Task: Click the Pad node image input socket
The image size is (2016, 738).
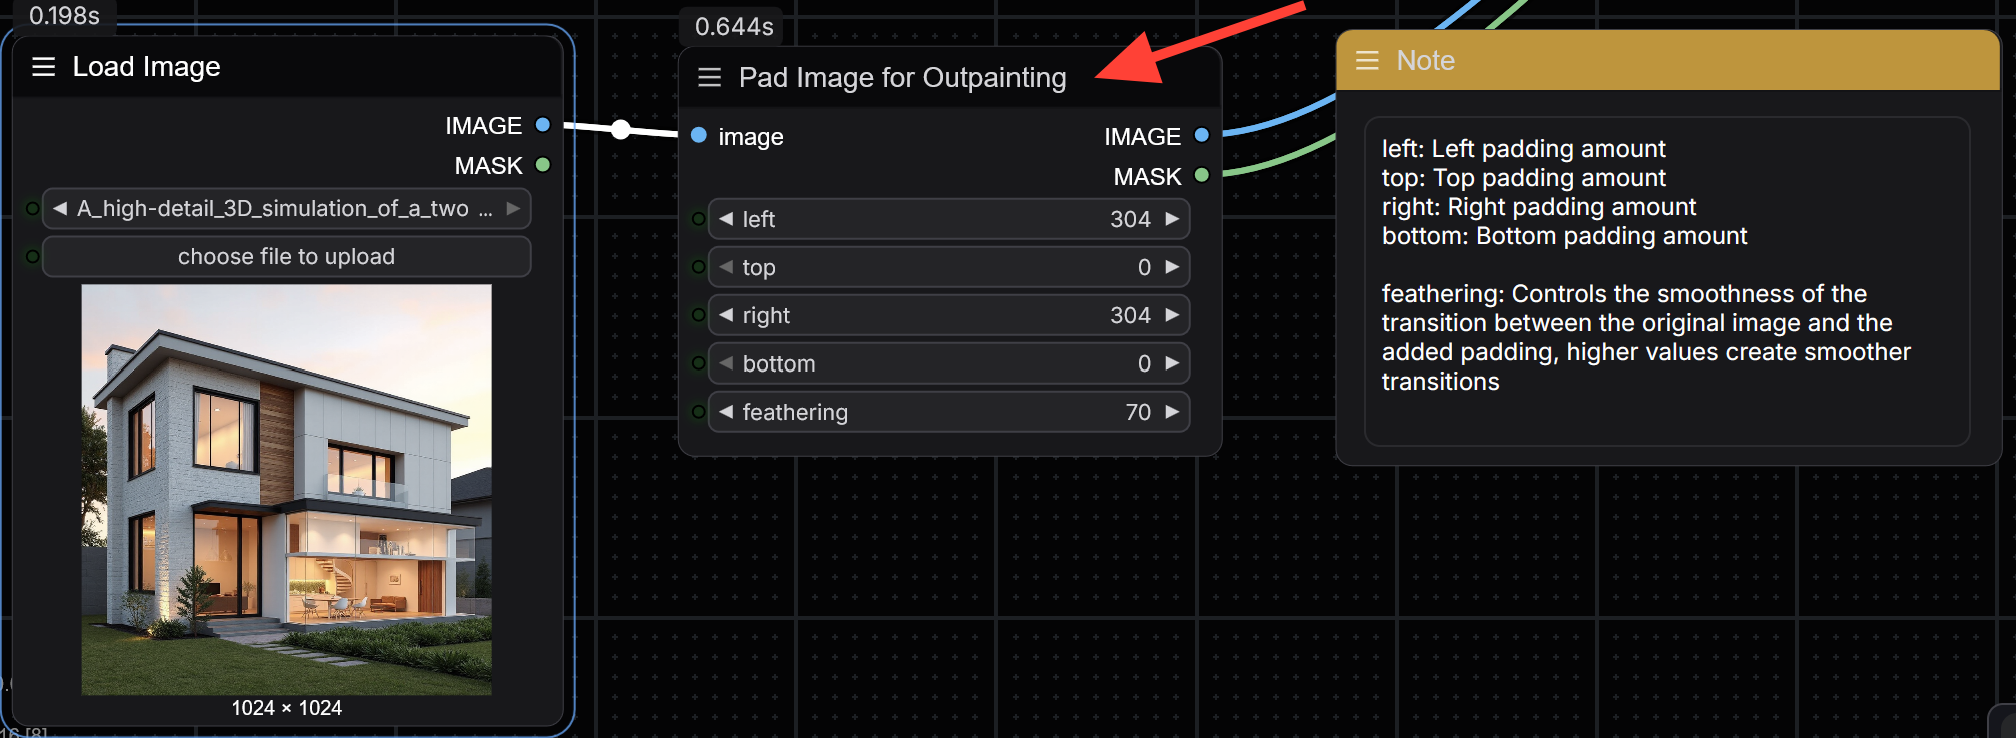Action: [699, 136]
